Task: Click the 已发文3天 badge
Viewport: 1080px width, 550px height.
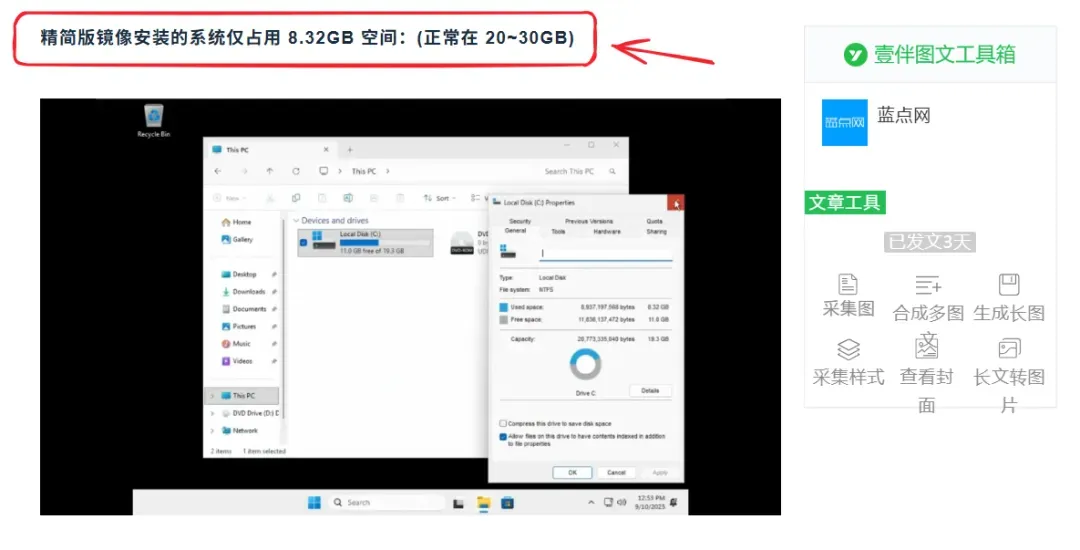Action: point(930,242)
